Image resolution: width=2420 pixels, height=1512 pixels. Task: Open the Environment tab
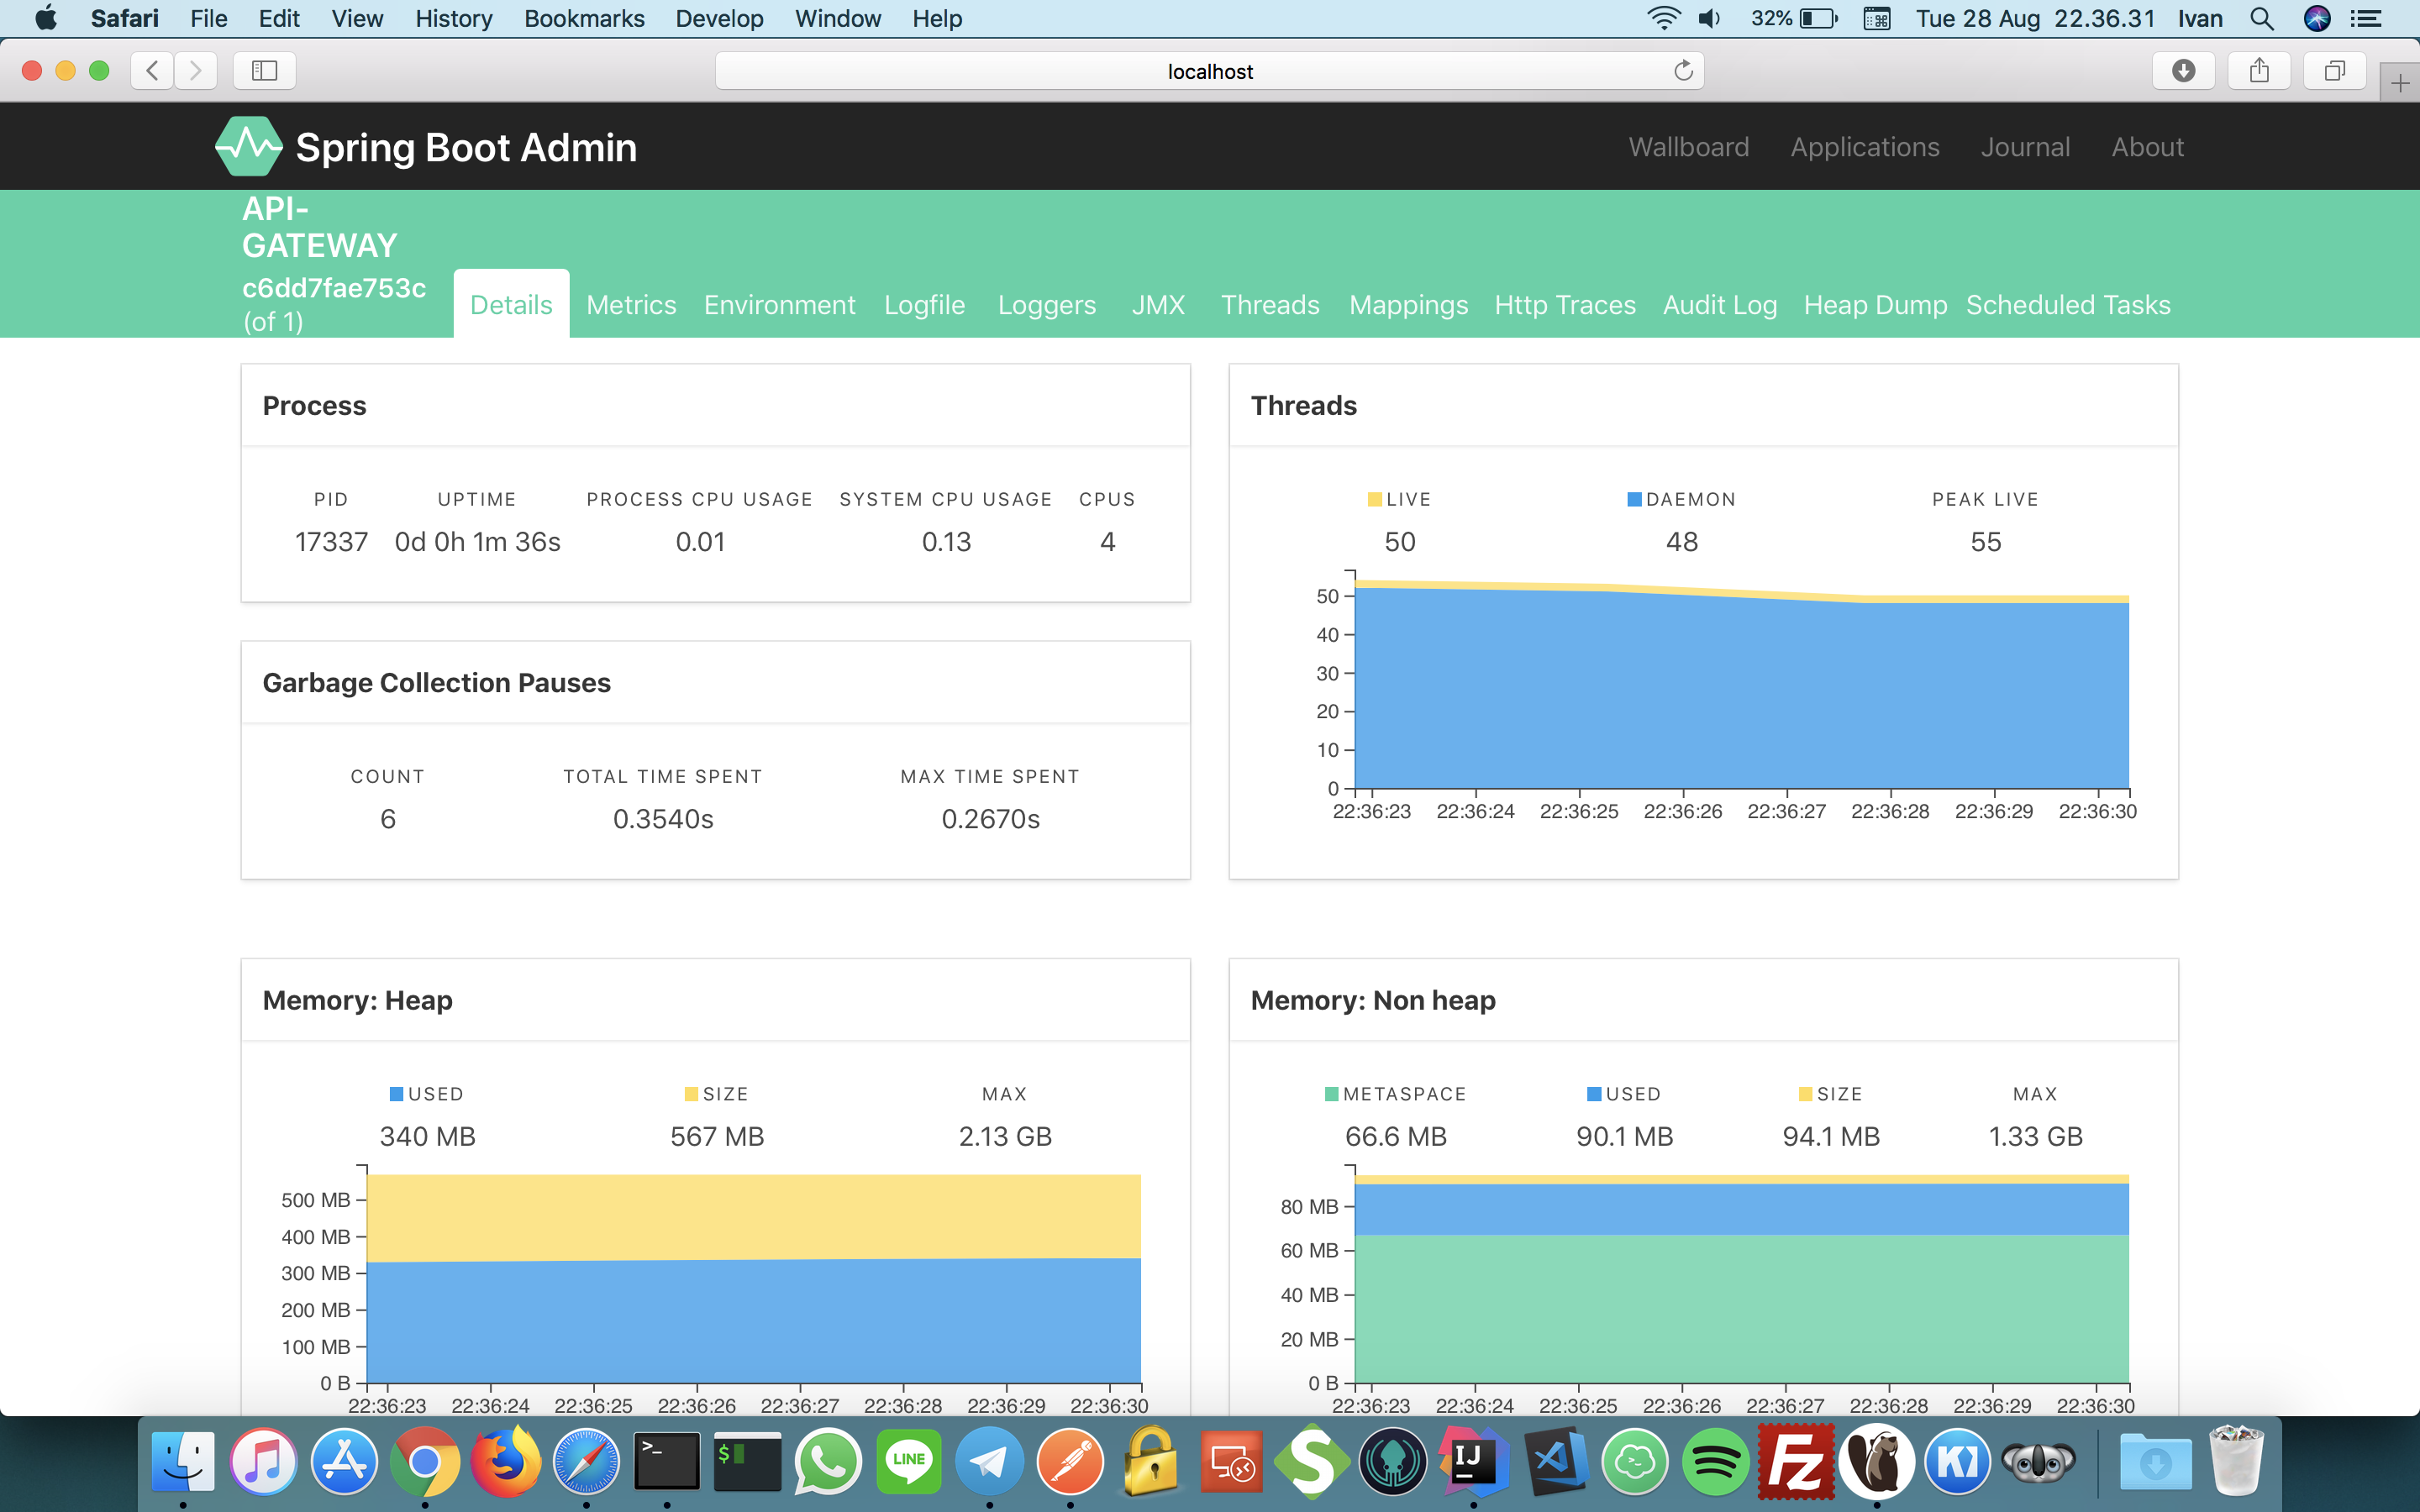tap(779, 304)
